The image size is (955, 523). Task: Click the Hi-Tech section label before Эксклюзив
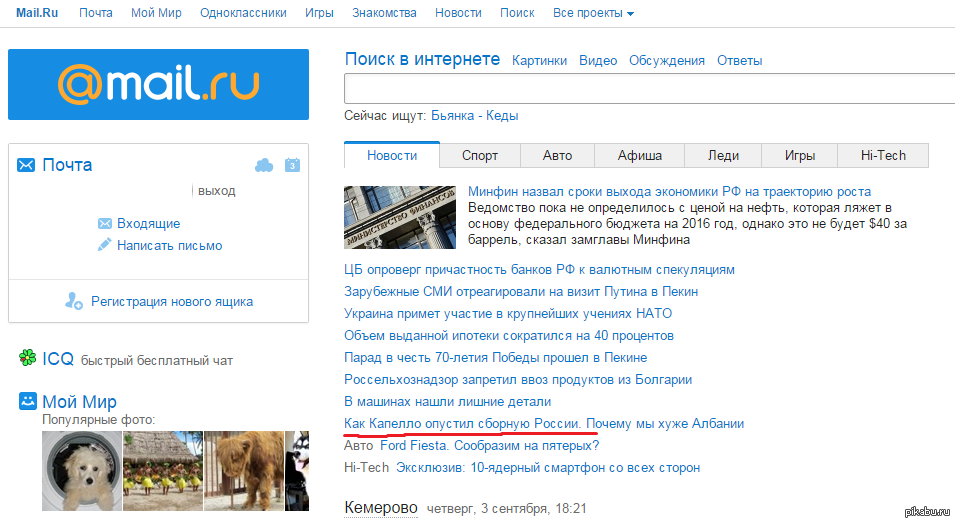[x=366, y=468]
